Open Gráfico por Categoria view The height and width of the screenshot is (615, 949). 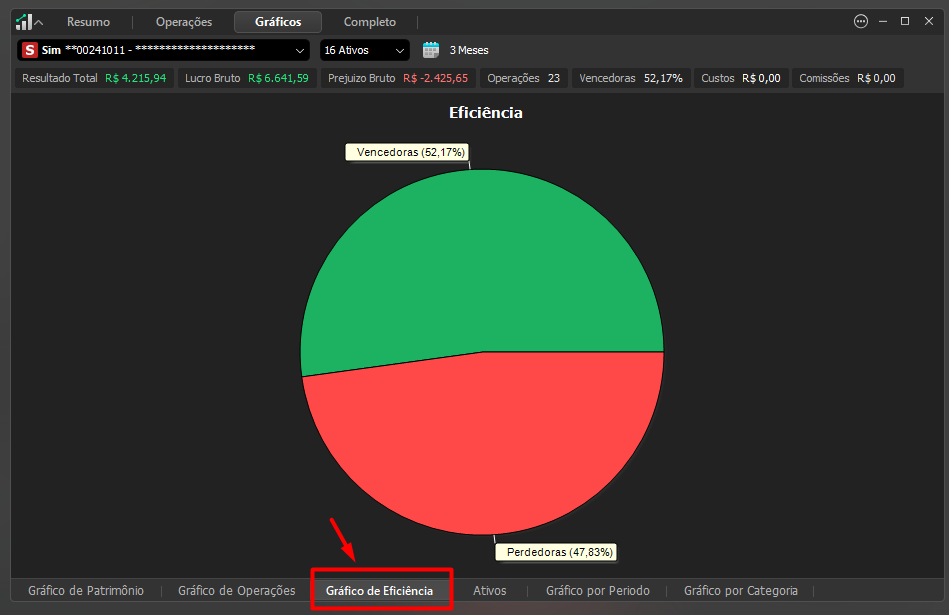pyautogui.click(x=741, y=591)
